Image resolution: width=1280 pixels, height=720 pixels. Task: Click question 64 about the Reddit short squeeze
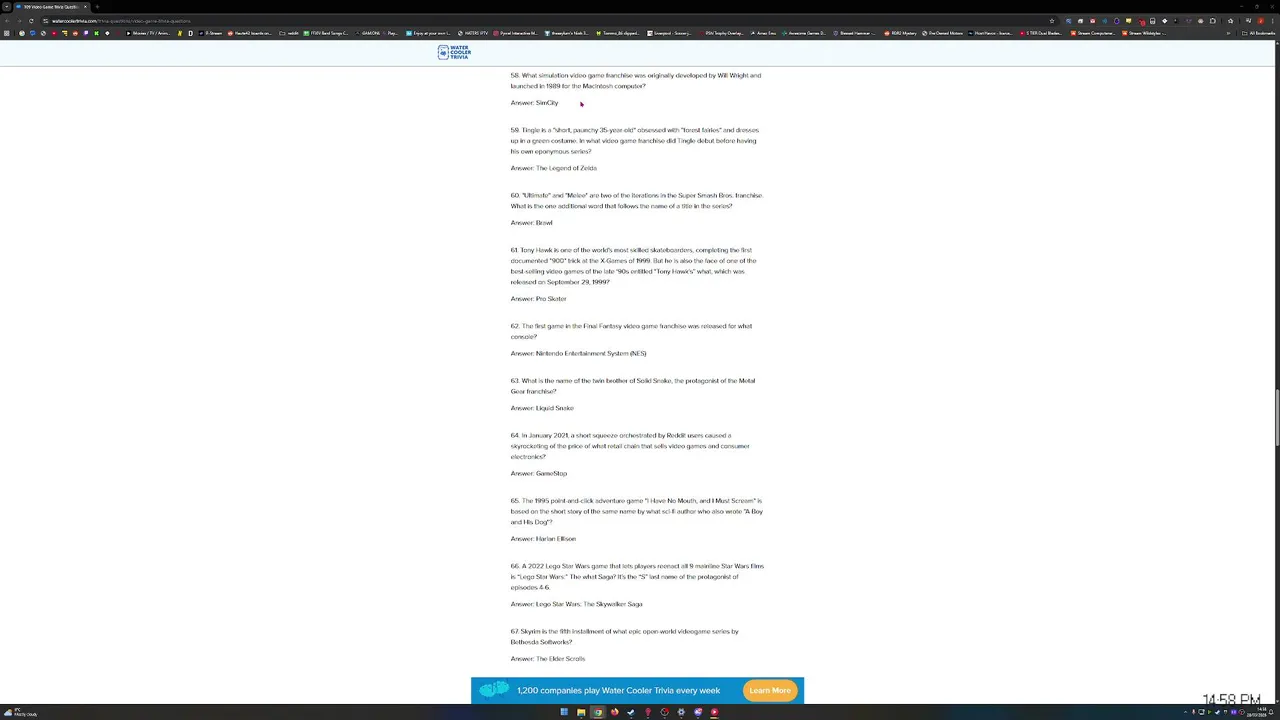coord(630,446)
